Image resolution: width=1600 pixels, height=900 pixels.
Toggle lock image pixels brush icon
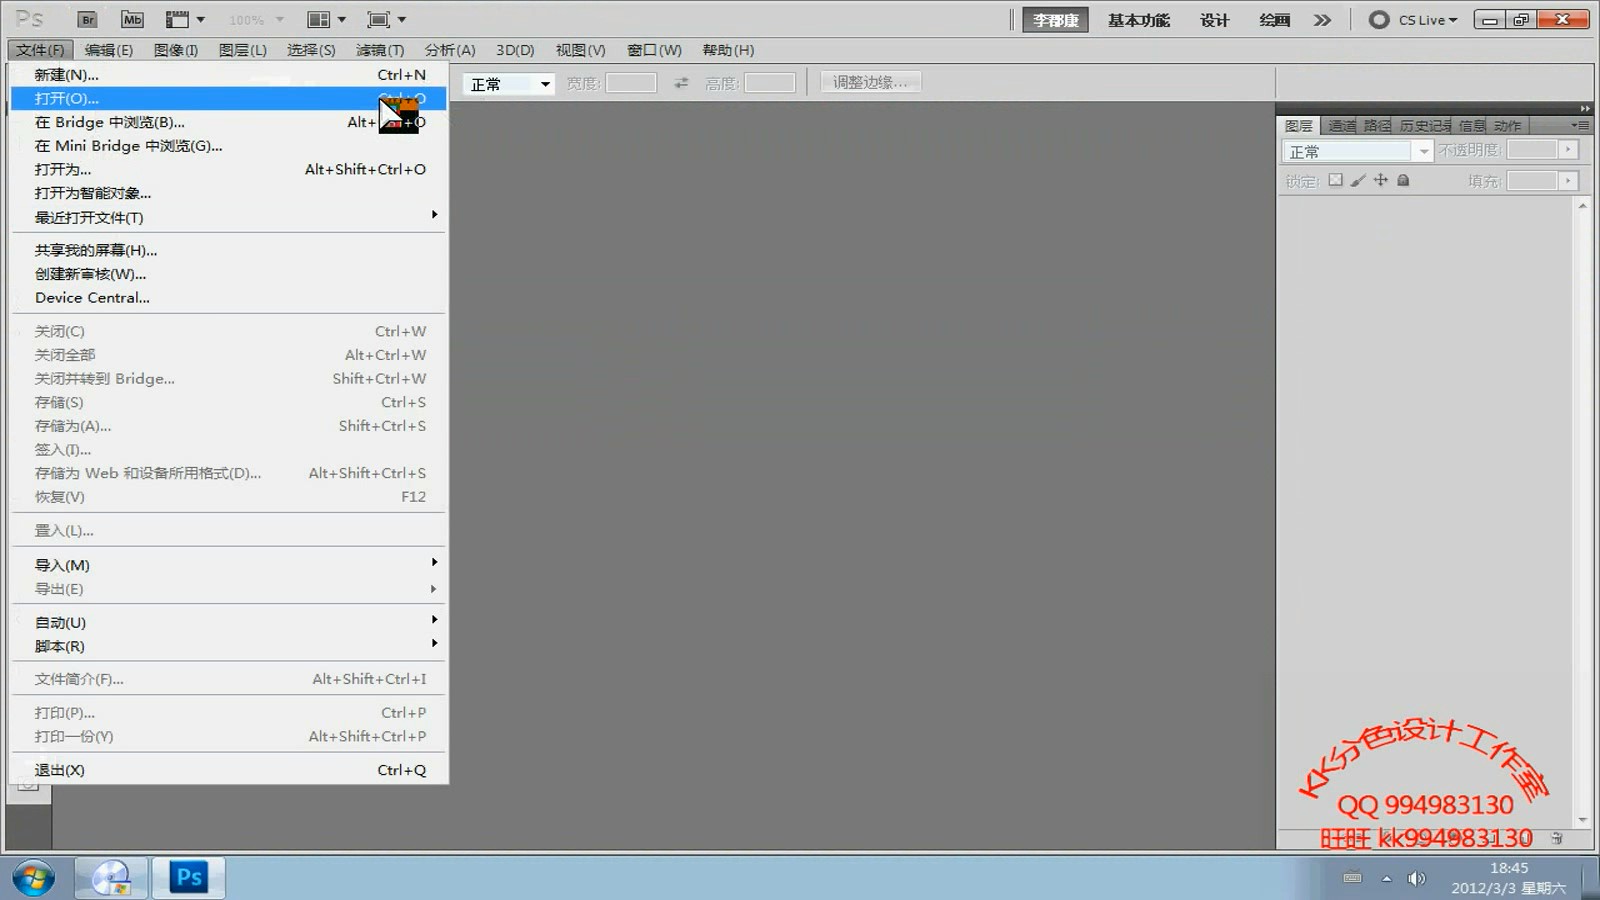click(x=1358, y=181)
